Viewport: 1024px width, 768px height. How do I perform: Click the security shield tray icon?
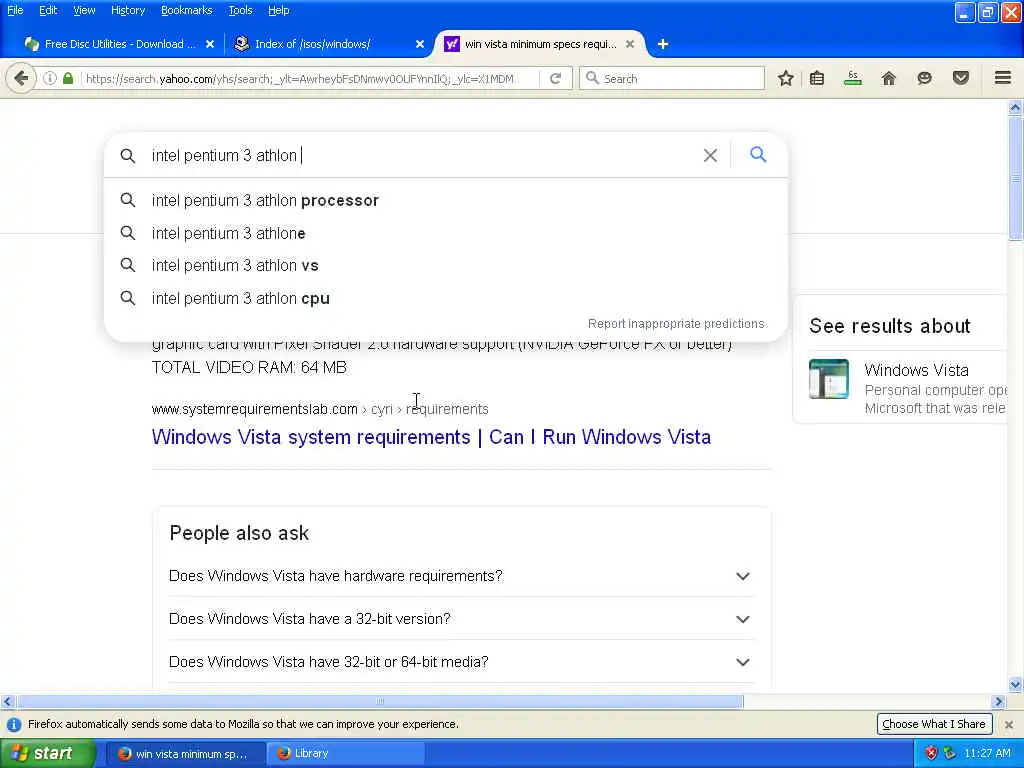click(x=931, y=753)
